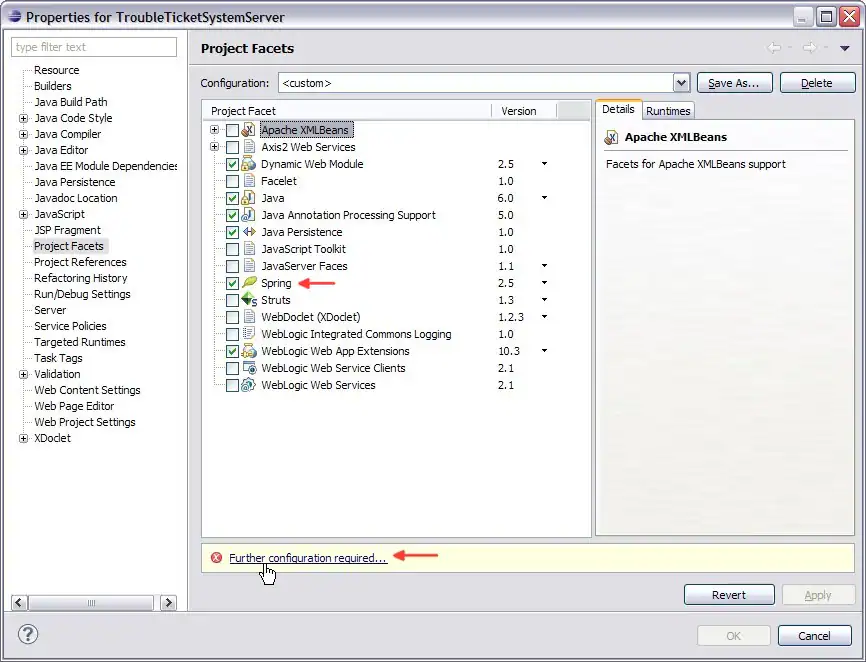Click the sidebar scrollbar right arrow

pos(168,602)
